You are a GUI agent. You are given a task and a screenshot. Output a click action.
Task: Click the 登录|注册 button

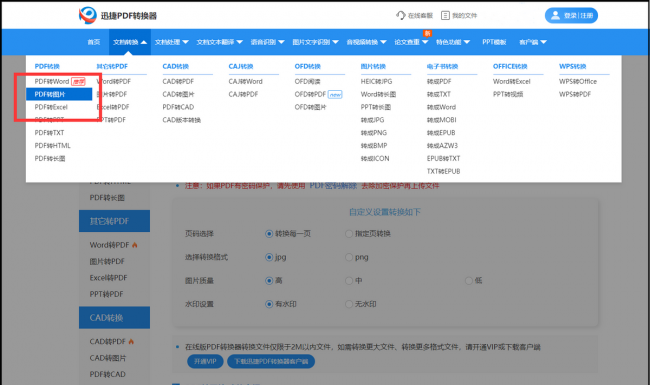[x=571, y=15]
